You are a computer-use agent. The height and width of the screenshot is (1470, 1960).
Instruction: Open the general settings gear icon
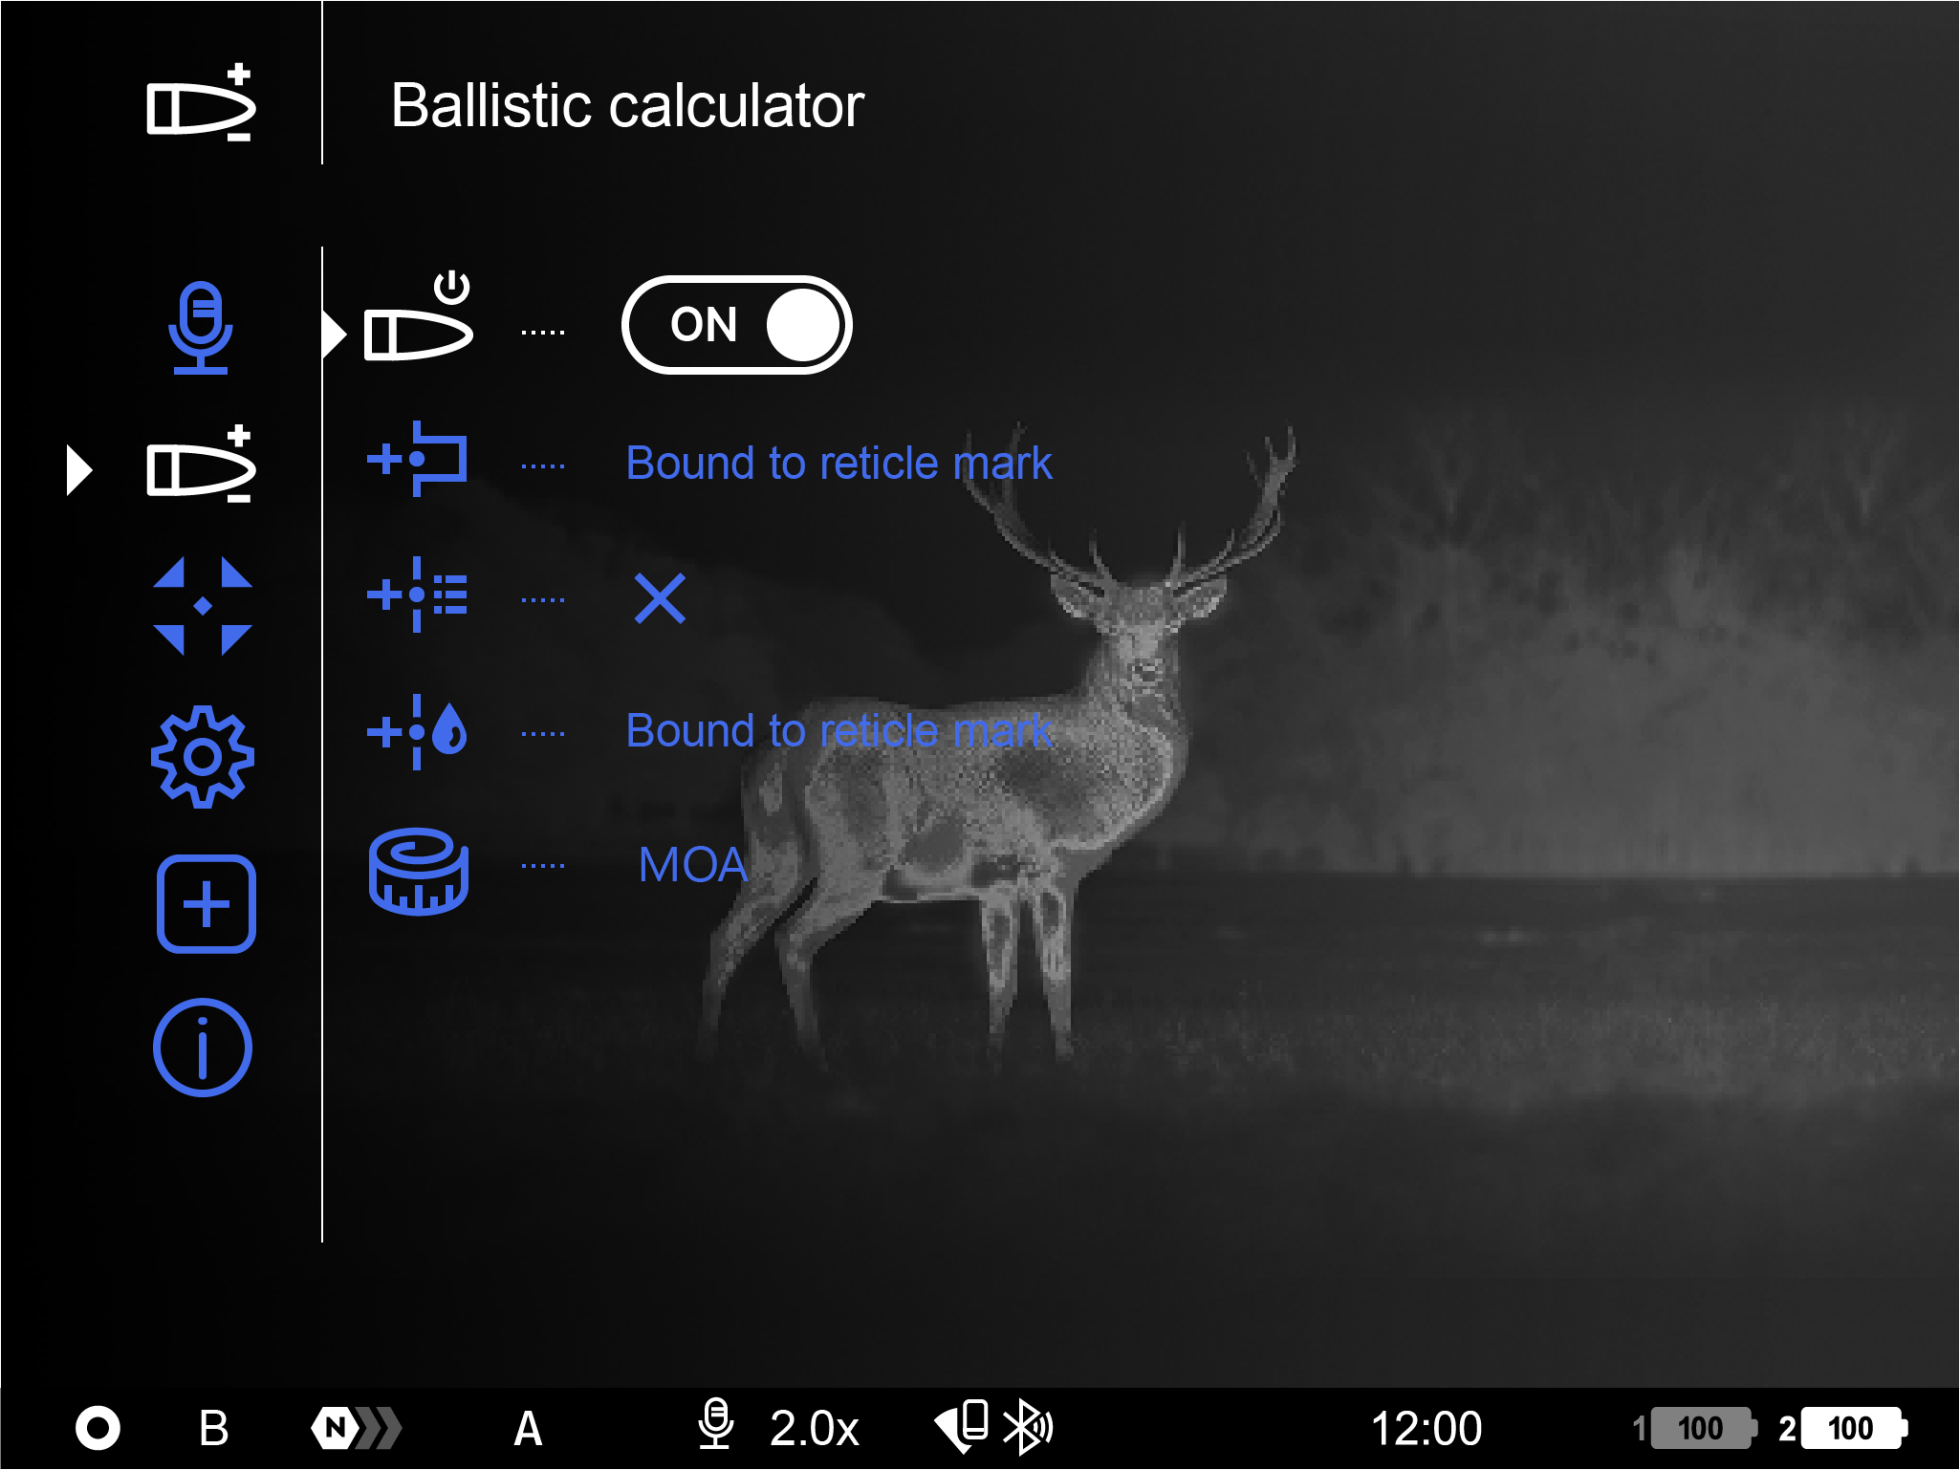point(203,756)
